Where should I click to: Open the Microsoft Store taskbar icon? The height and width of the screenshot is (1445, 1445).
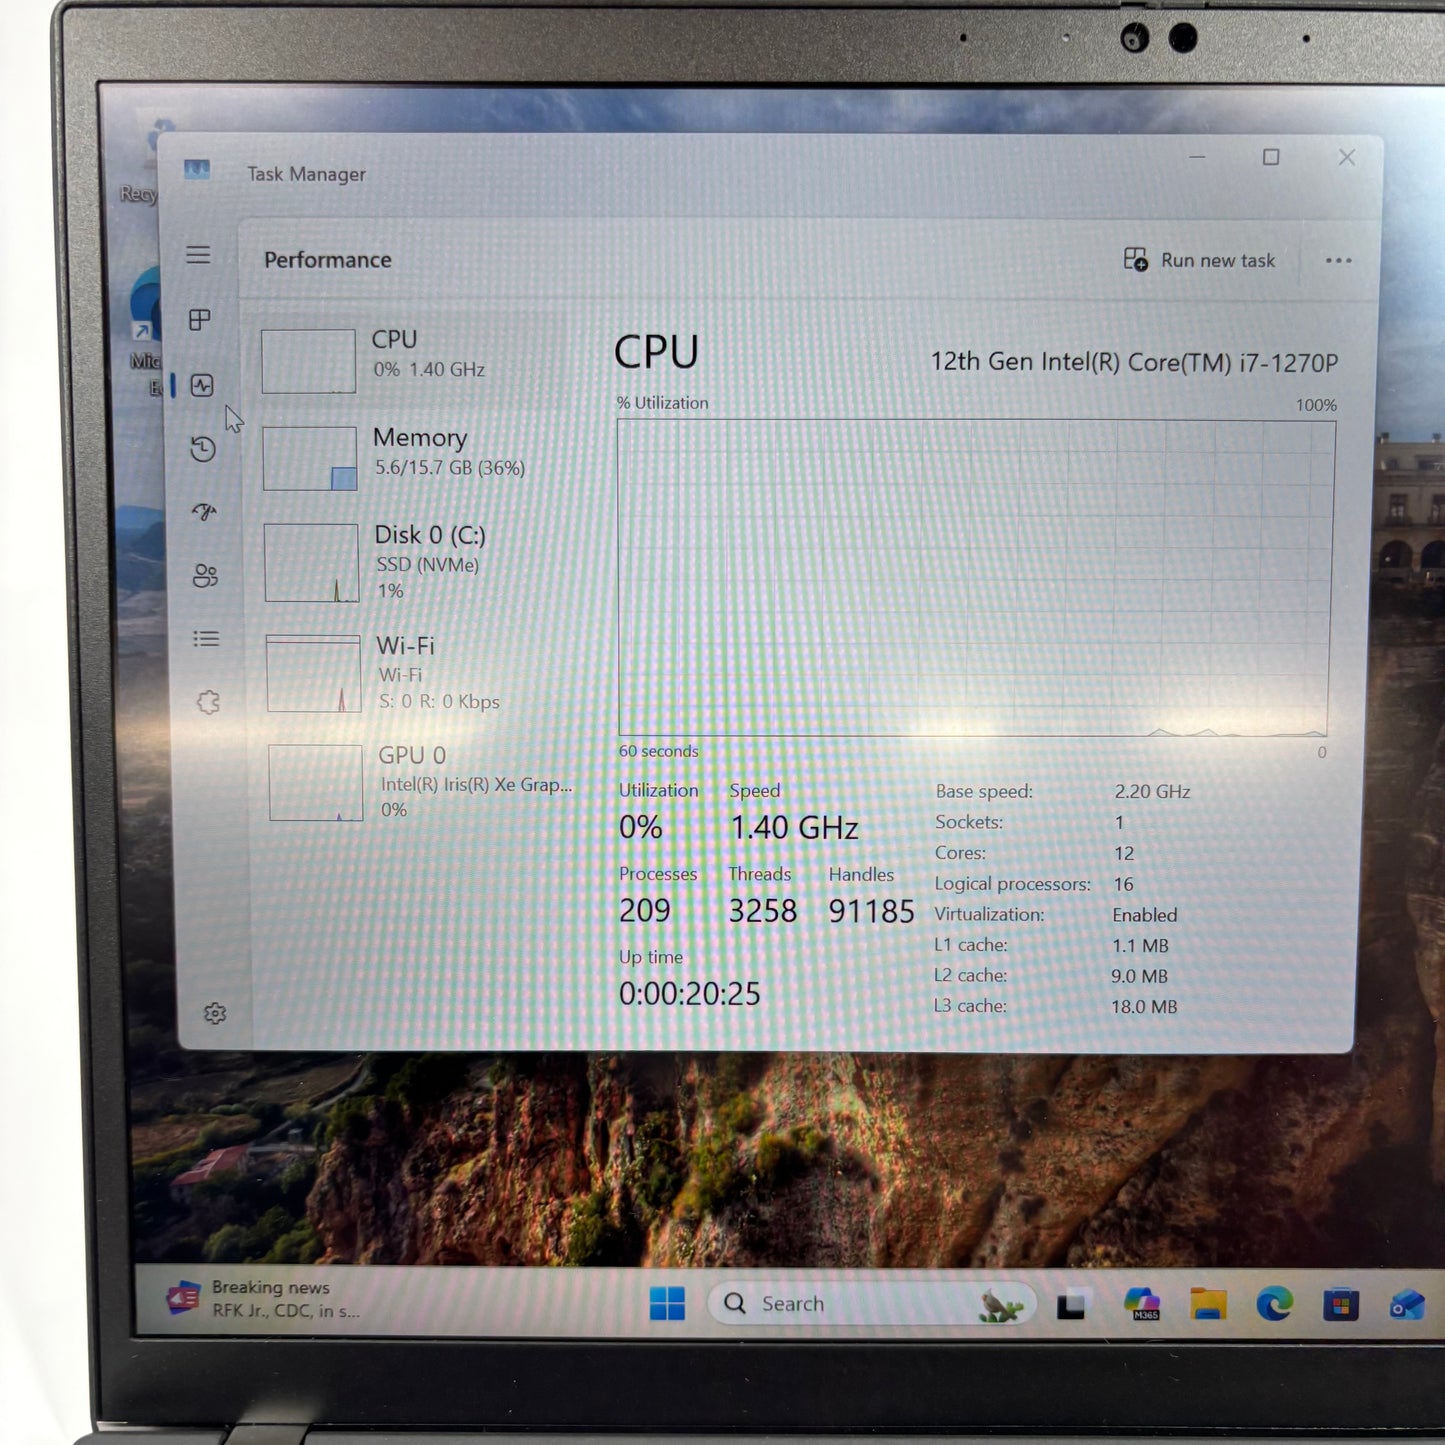pos(1339,1303)
